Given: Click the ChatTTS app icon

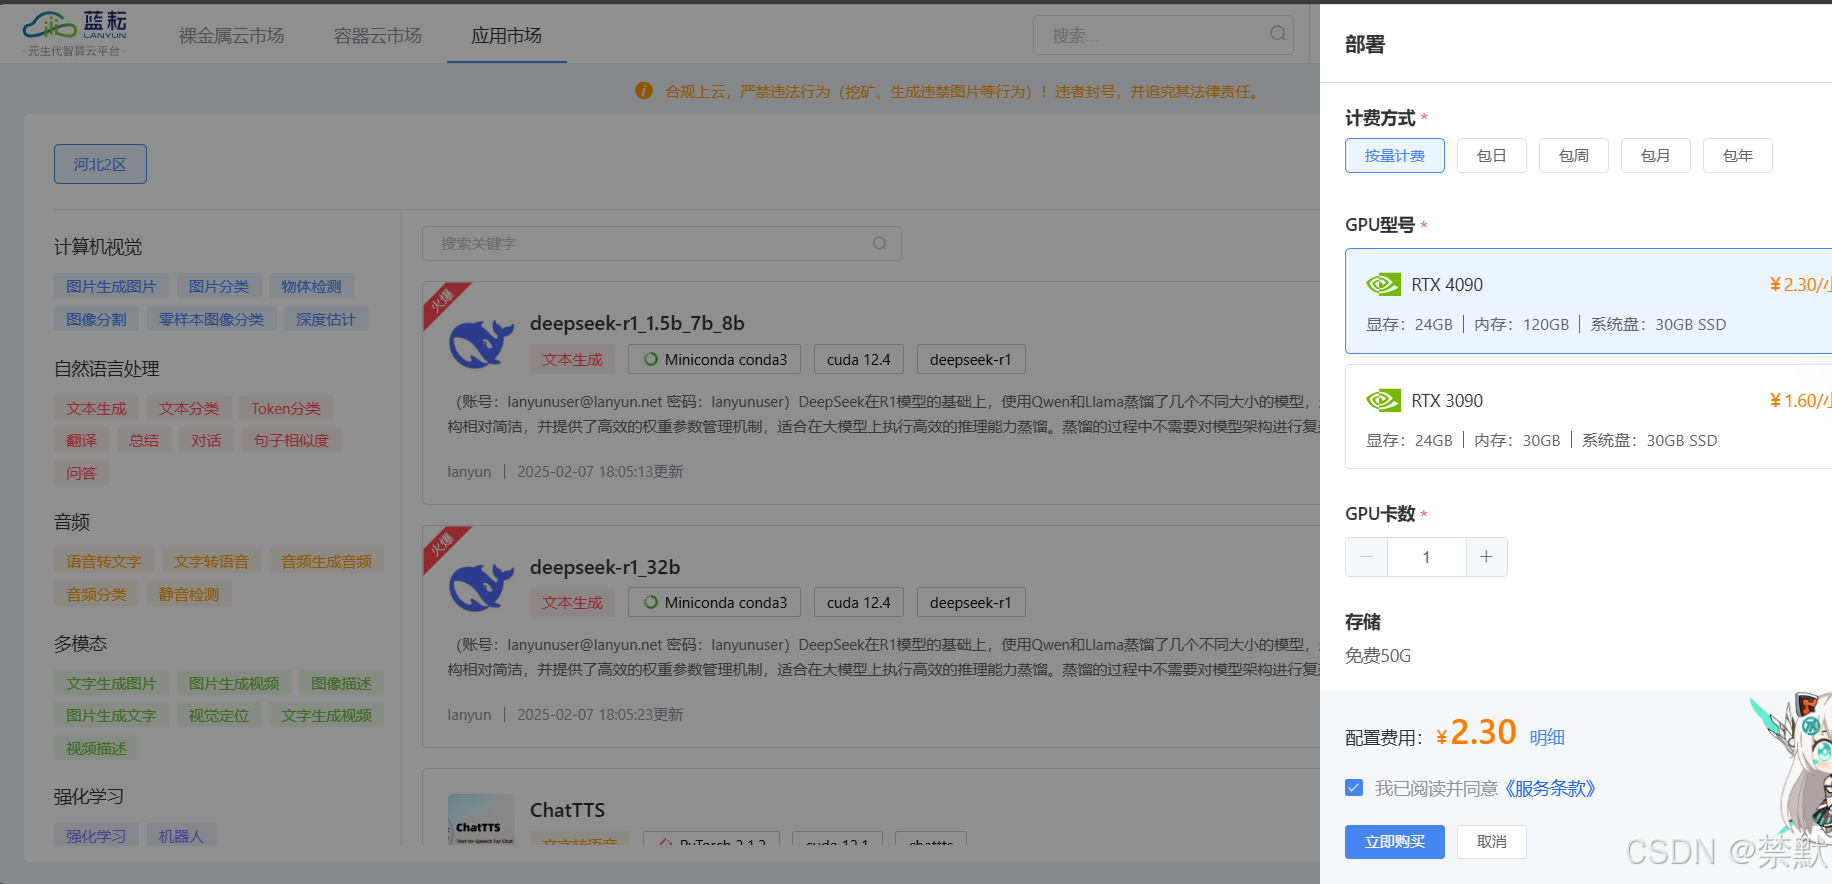Looking at the screenshot, I should 481,820.
